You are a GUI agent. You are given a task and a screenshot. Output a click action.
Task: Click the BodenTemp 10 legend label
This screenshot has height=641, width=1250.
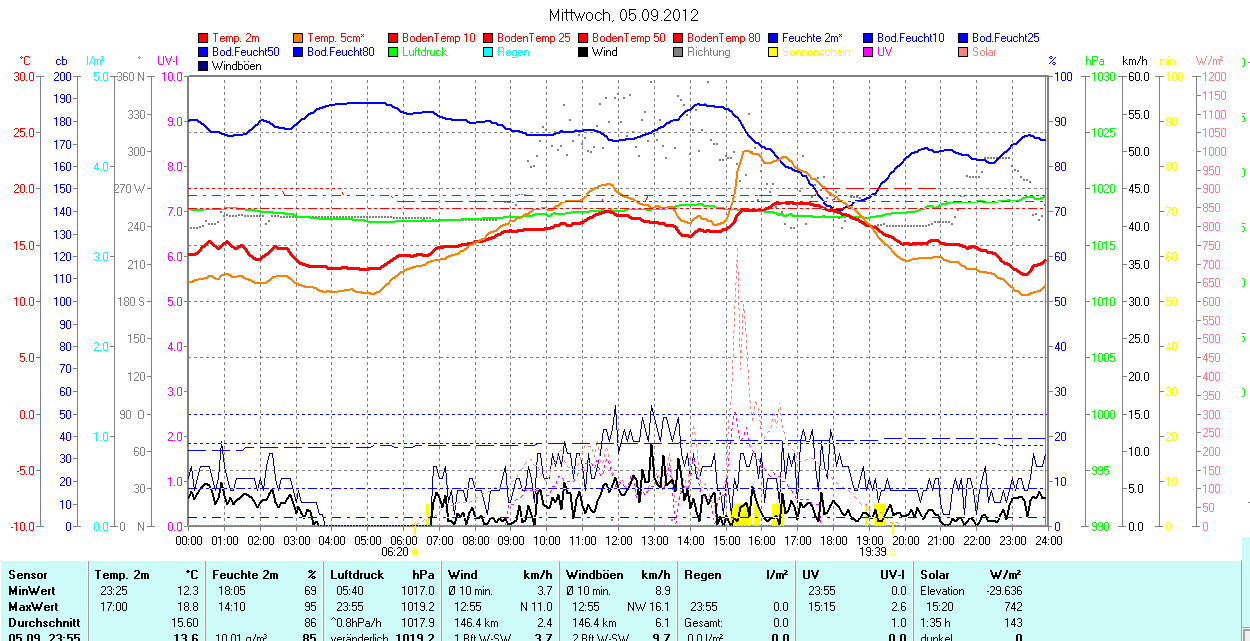[x=438, y=38]
